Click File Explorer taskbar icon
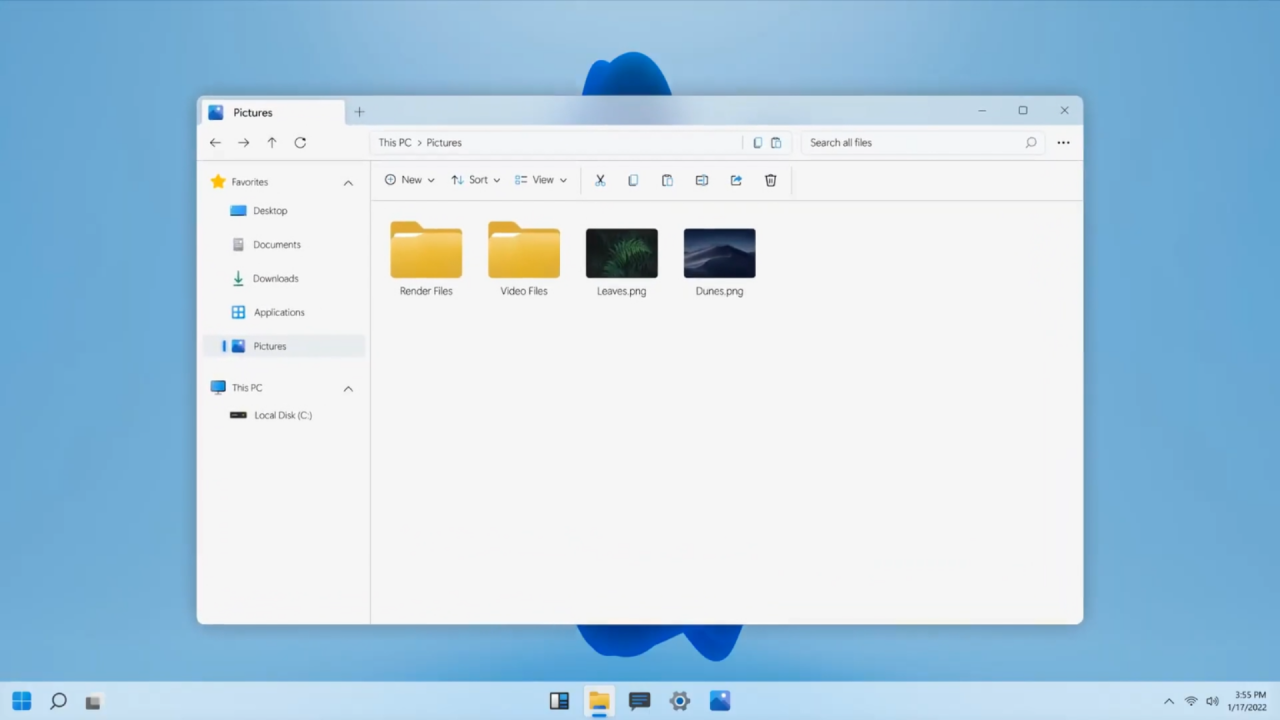Image resolution: width=1280 pixels, height=720 pixels. coord(599,701)
